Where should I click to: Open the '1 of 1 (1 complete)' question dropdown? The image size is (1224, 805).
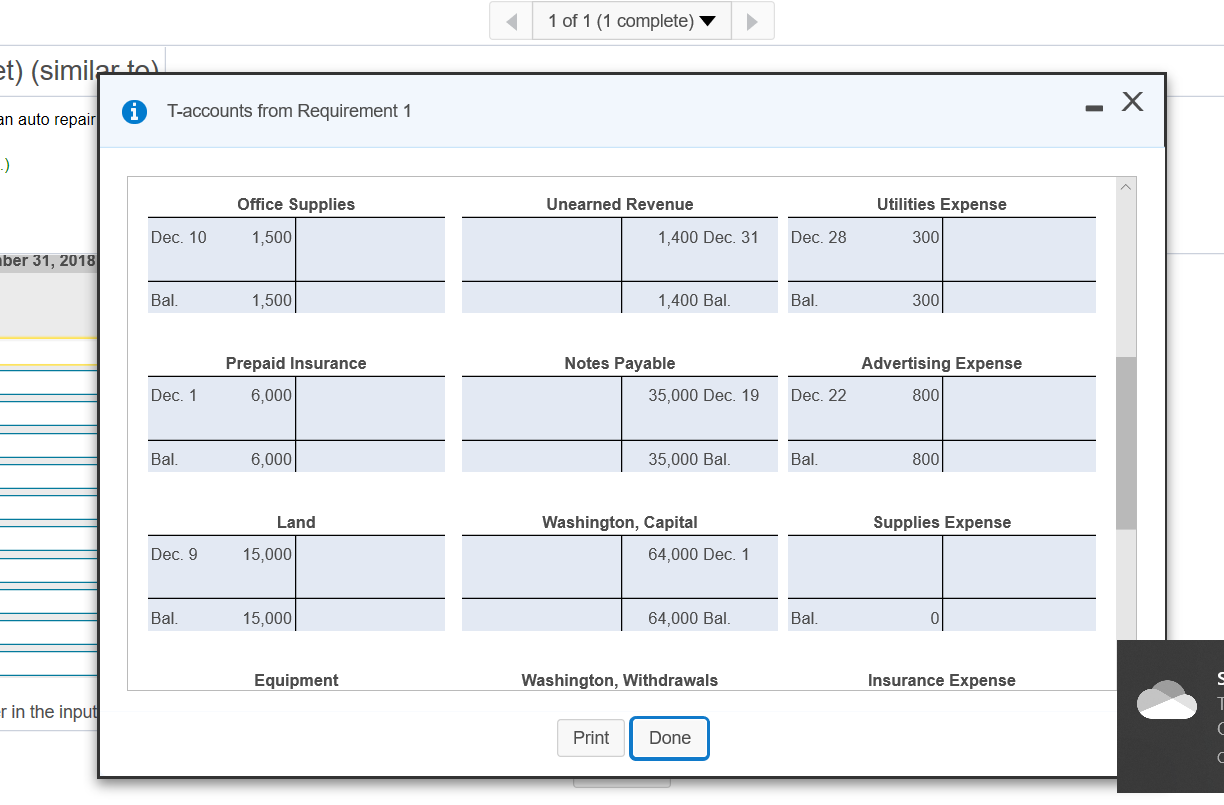631,20
